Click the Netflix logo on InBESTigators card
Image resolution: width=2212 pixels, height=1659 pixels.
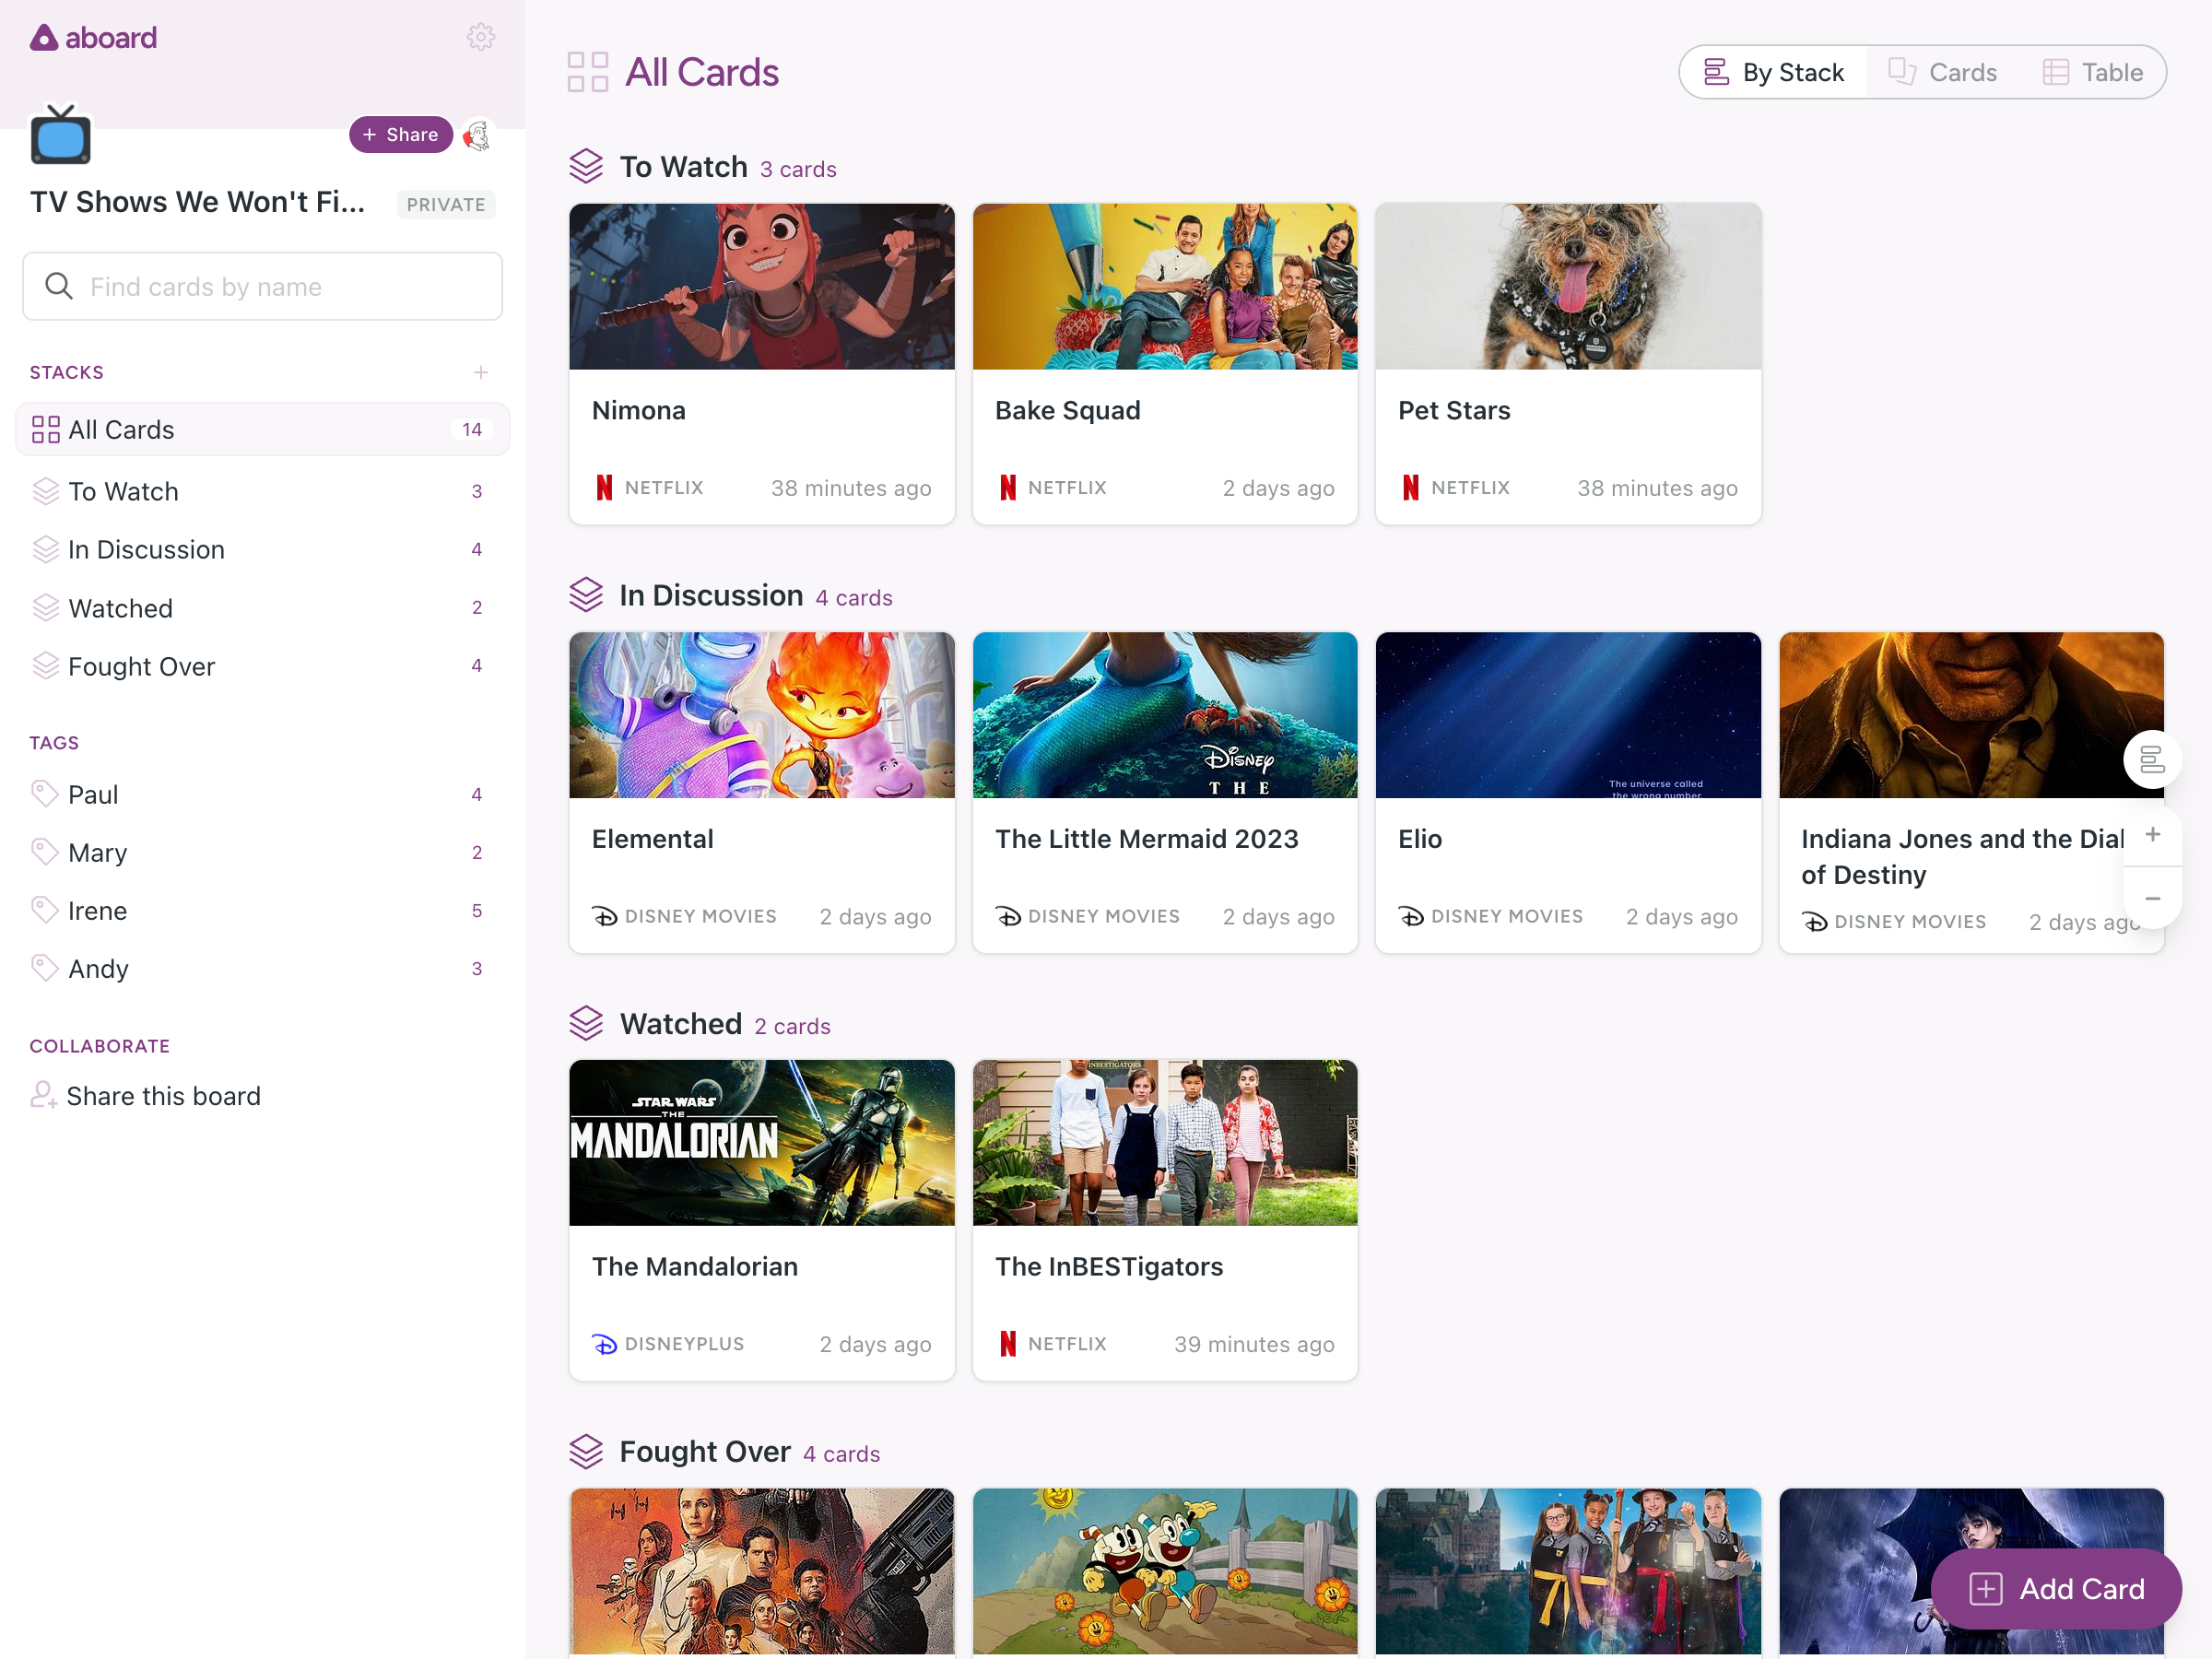[x=1007, y=1344]
